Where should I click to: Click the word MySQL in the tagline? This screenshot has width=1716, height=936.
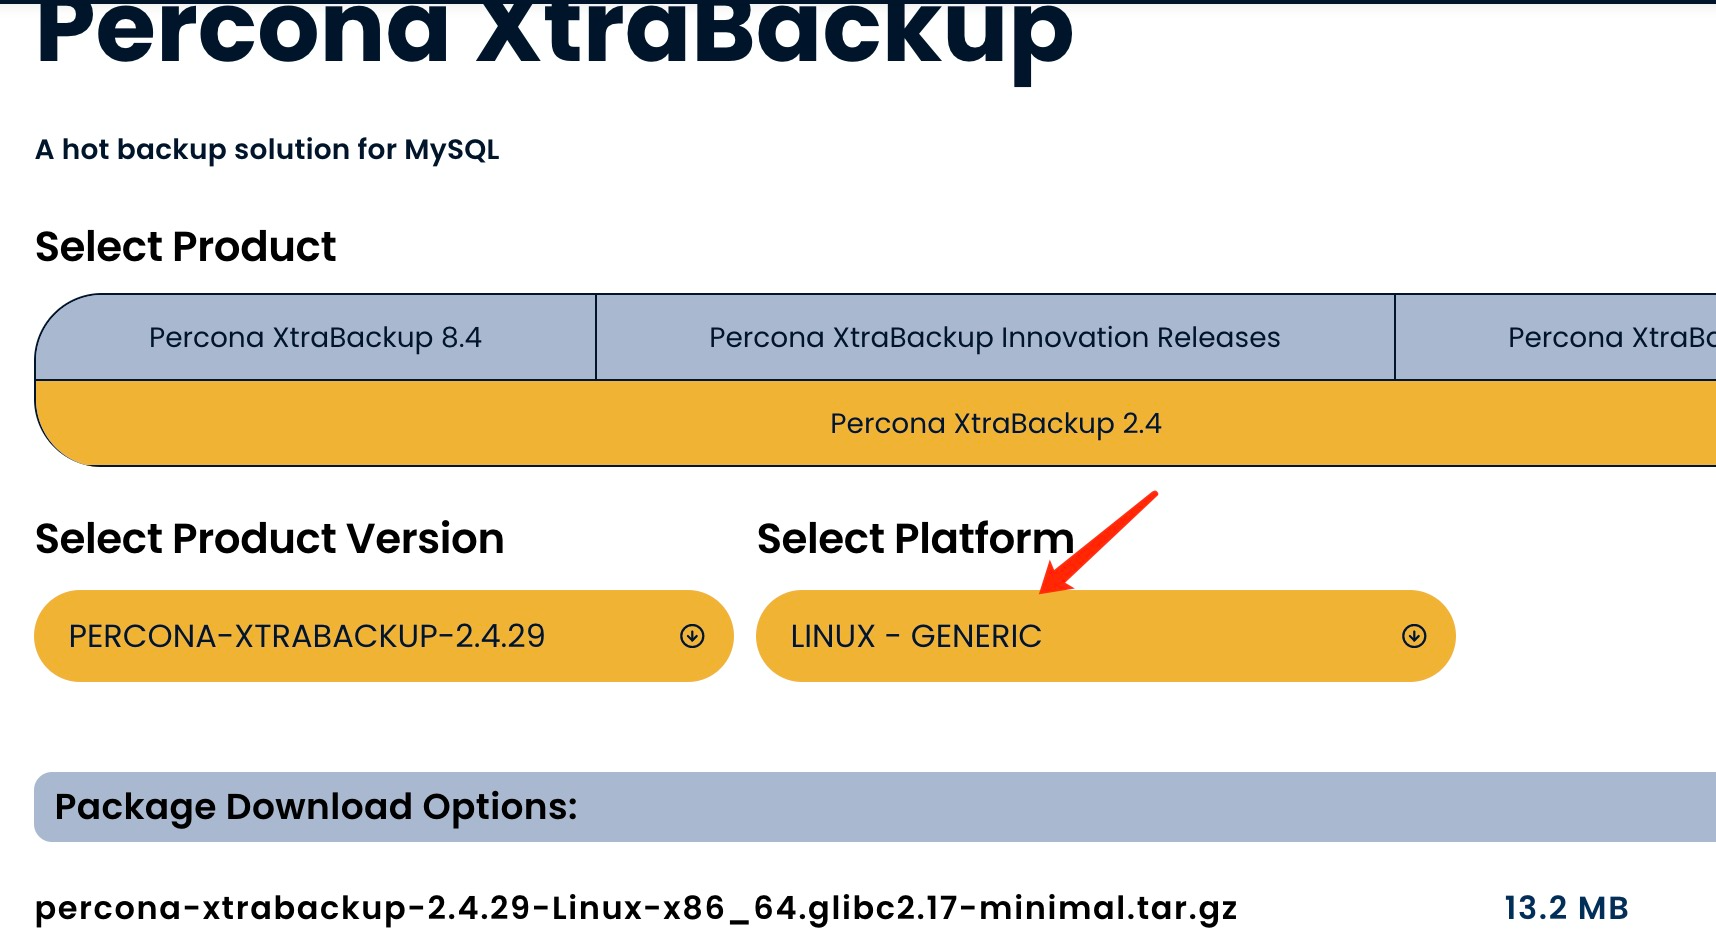coord(451,150)
